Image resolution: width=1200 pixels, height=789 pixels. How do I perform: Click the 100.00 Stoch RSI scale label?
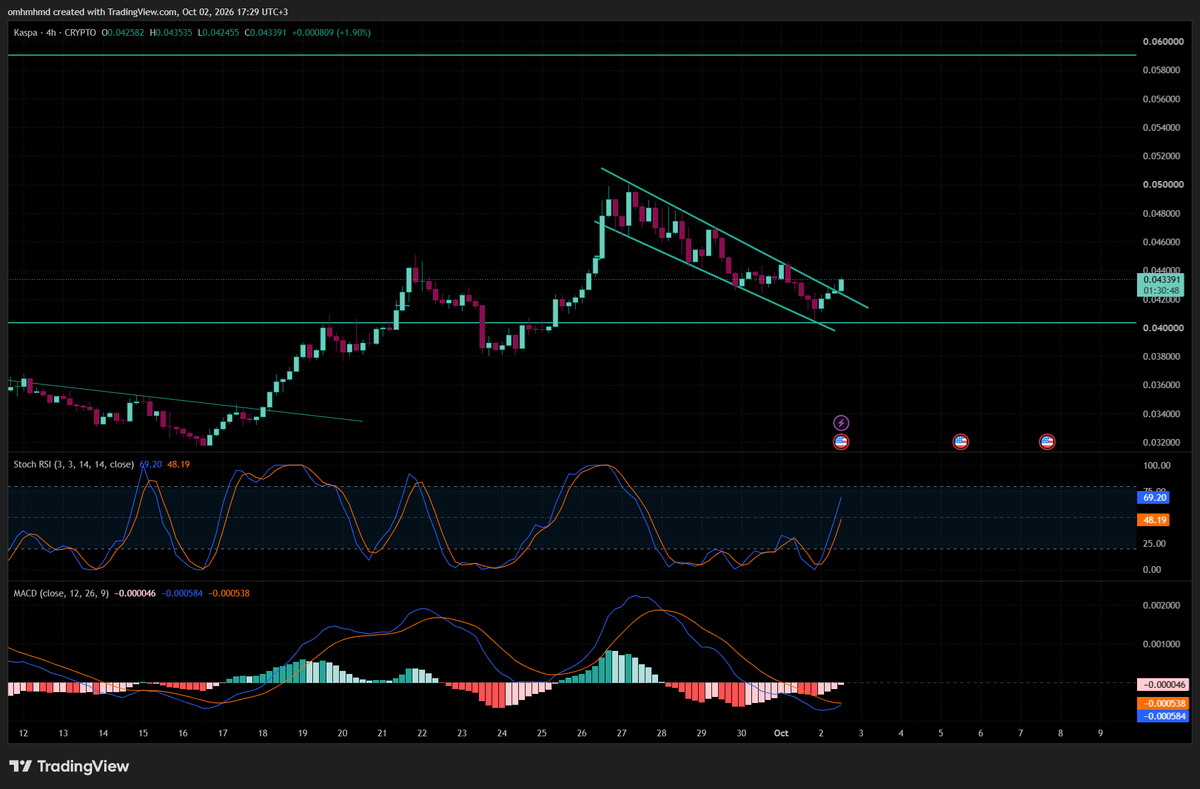pos(1157,466)
